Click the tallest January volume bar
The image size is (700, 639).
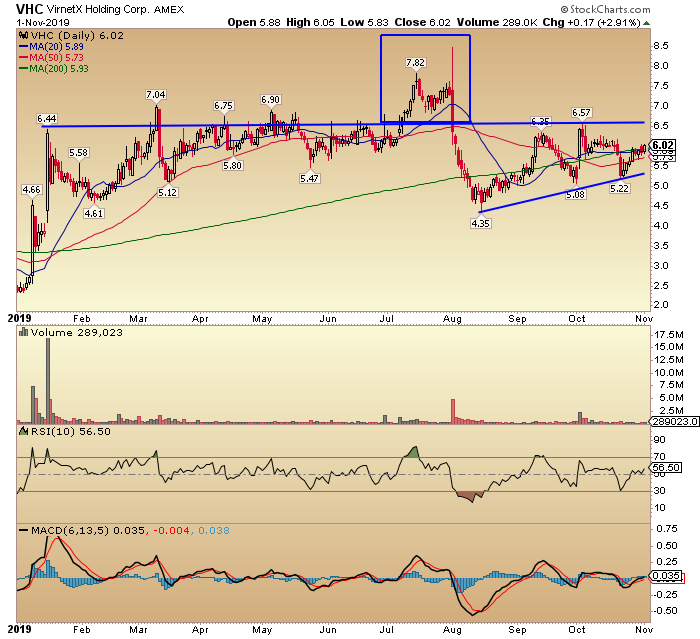(48, 380)
